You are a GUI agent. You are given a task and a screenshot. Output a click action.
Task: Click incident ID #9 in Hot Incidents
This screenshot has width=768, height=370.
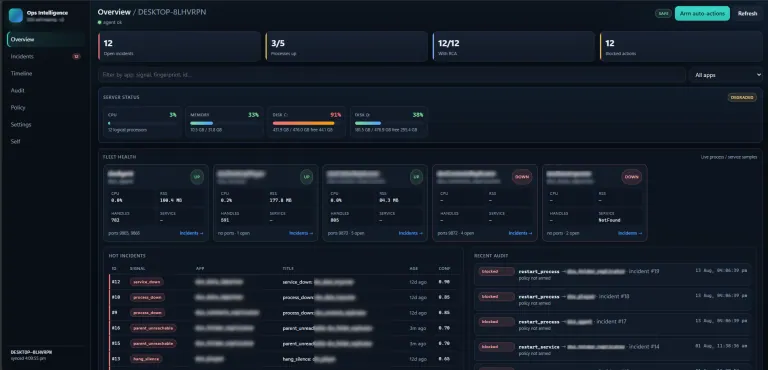point(115,313)
